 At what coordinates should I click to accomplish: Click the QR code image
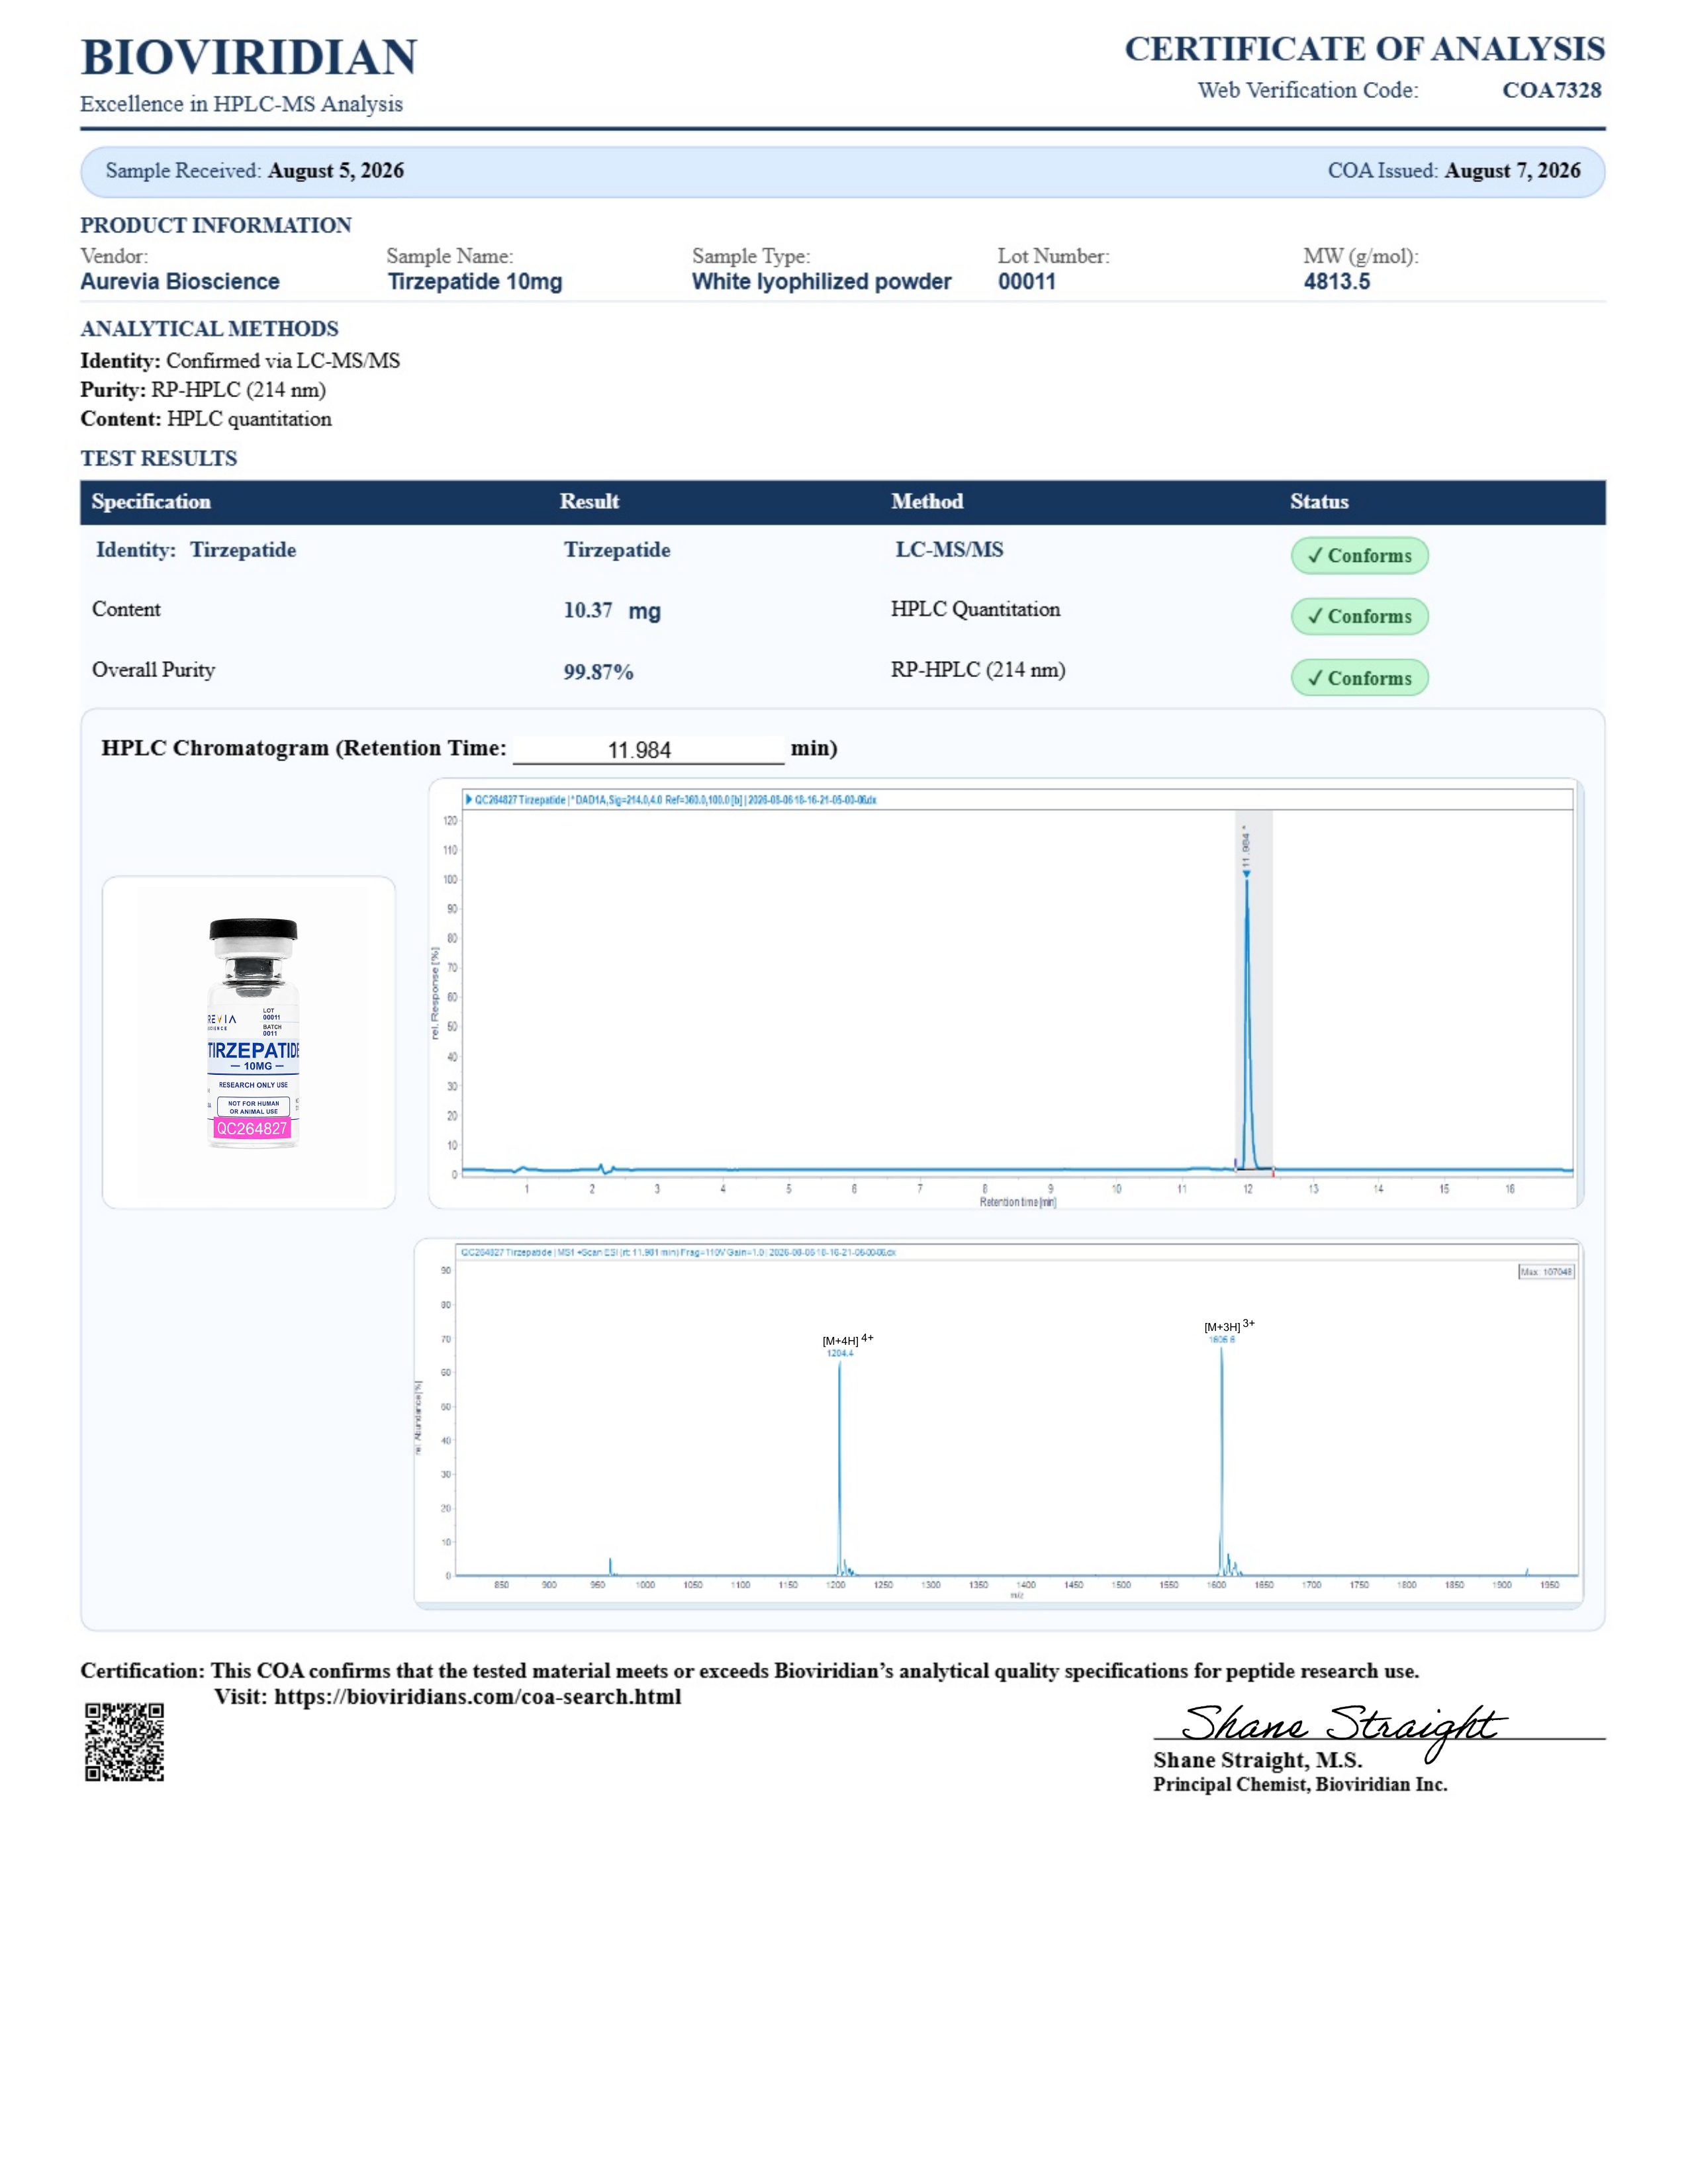(x=124, y=1743)
